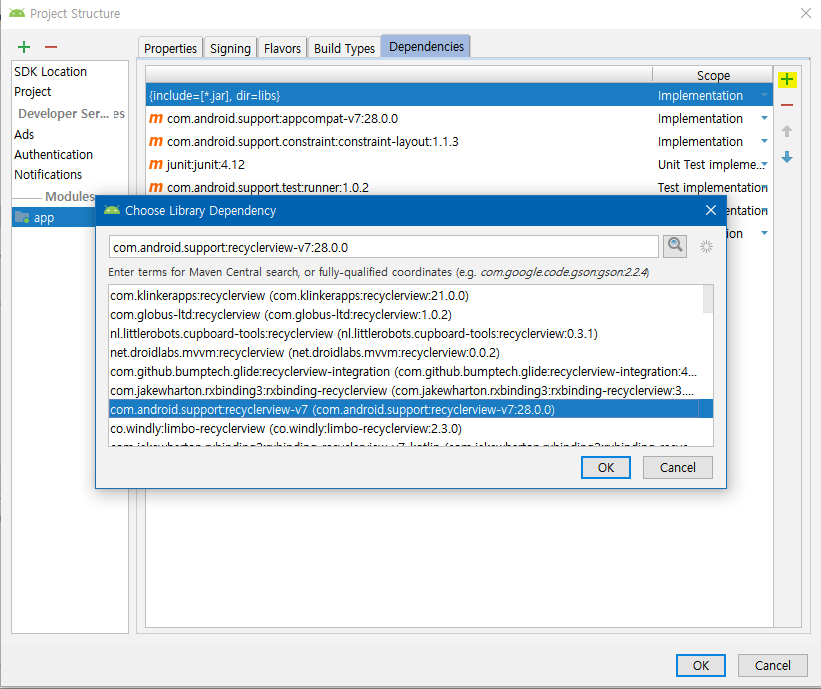The image size is (821, 689).
Task: Click the library search input field
Action: click(383, 247)
